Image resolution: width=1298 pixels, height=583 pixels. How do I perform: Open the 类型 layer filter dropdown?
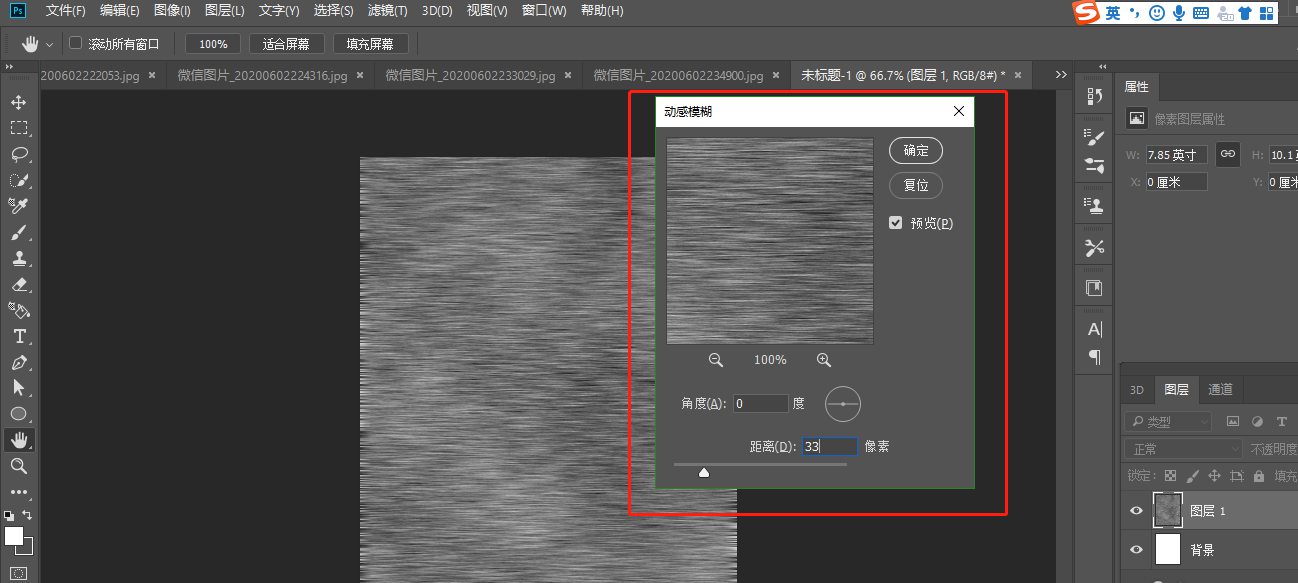(x=1167, y=420)
